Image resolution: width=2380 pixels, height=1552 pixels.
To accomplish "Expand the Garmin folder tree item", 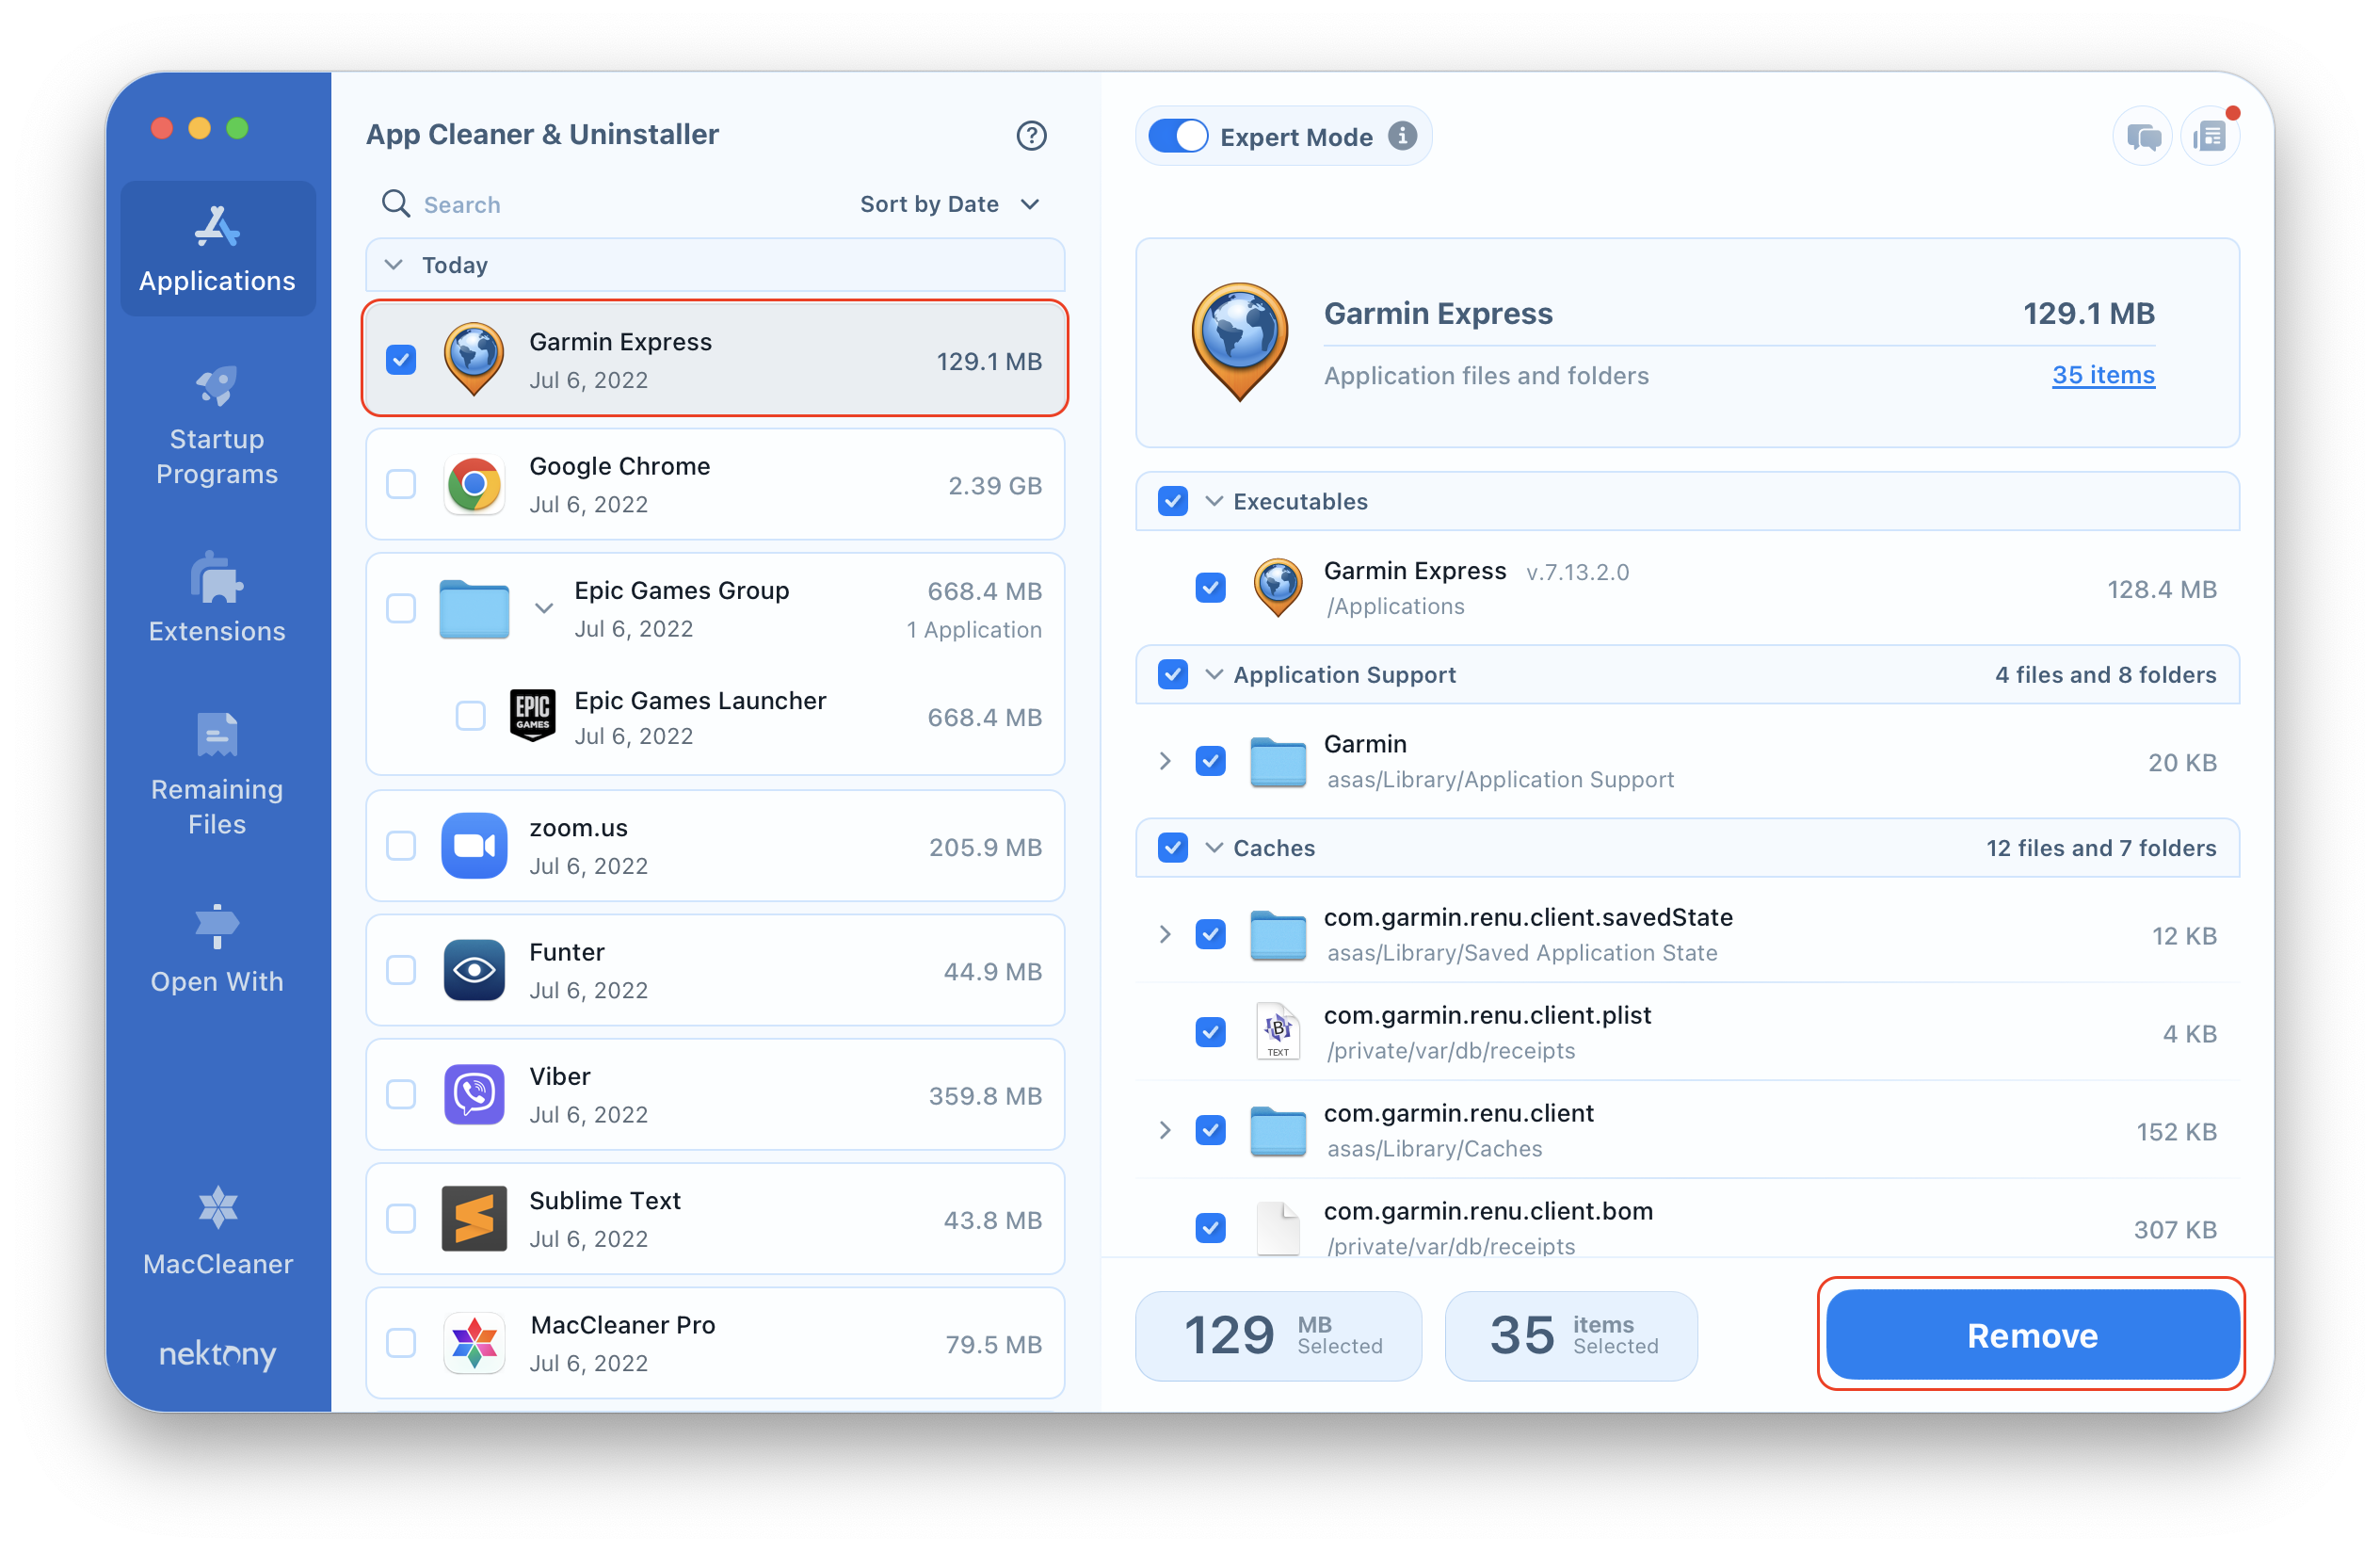I will [x=1166, y=762].
